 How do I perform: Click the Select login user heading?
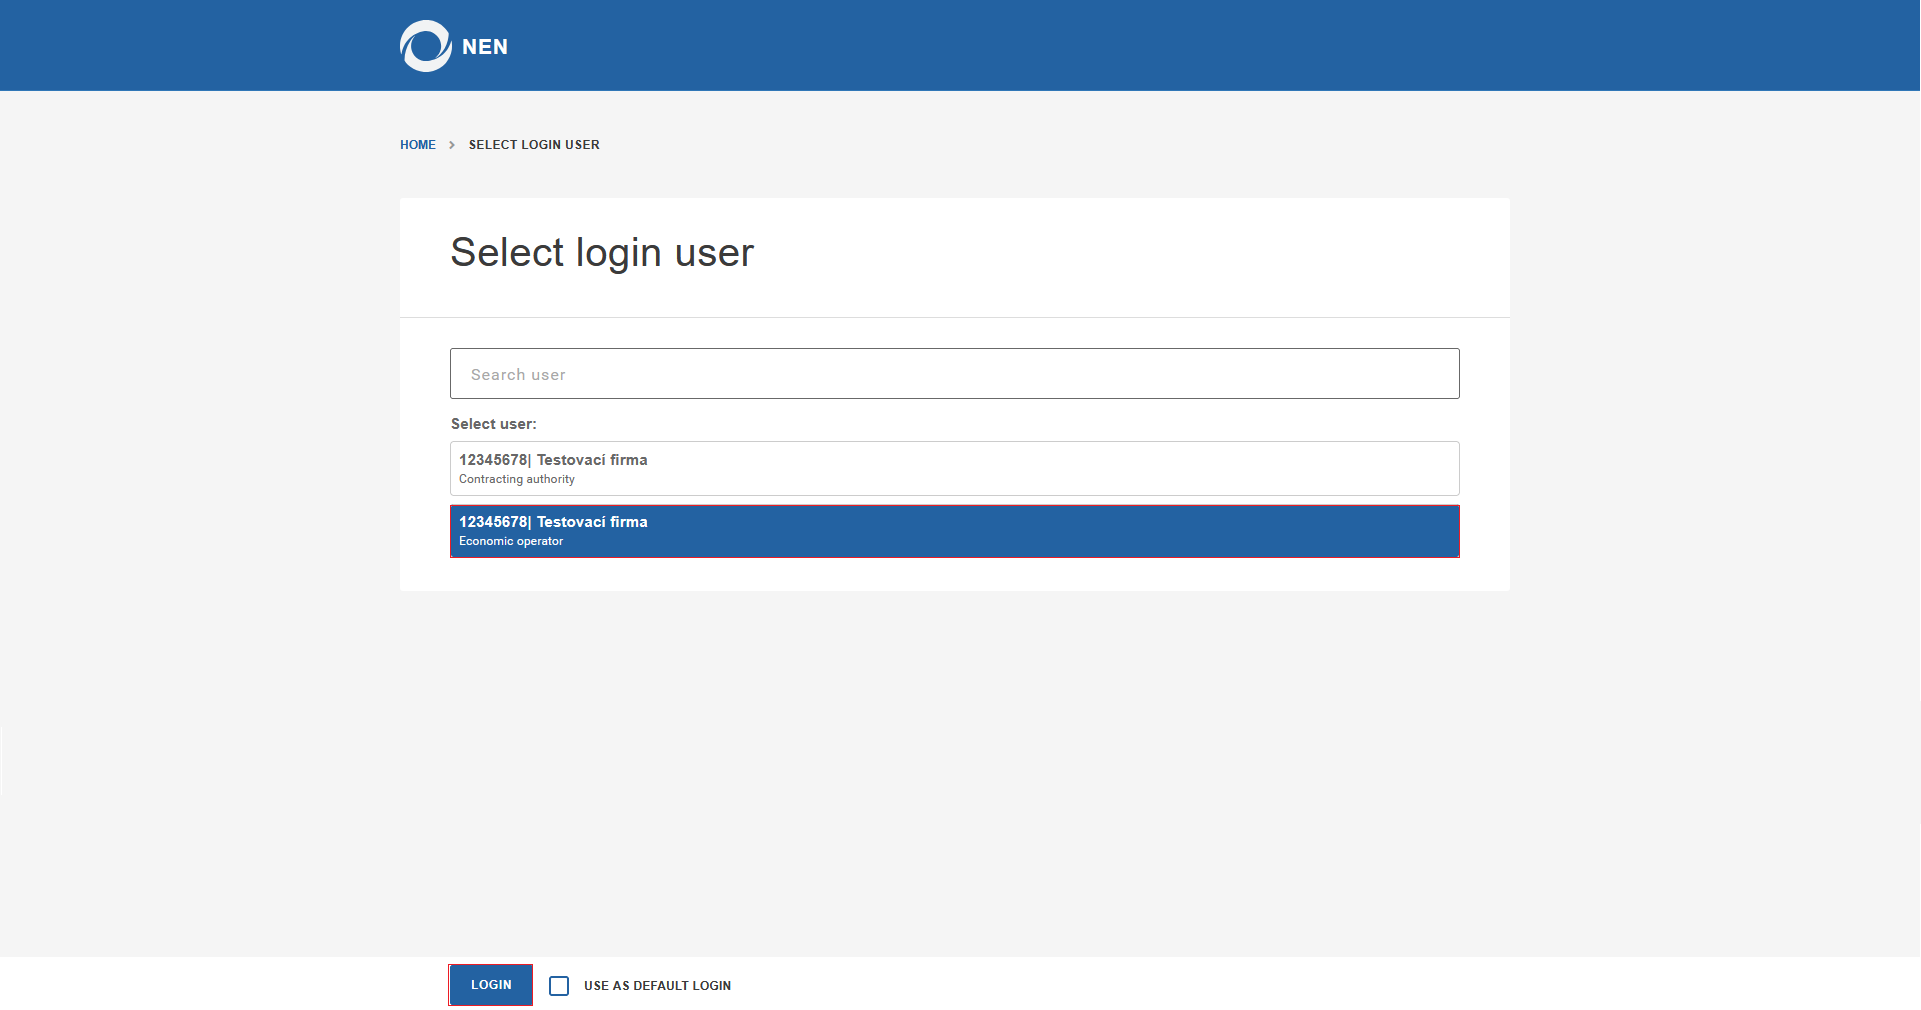point(601,252)
